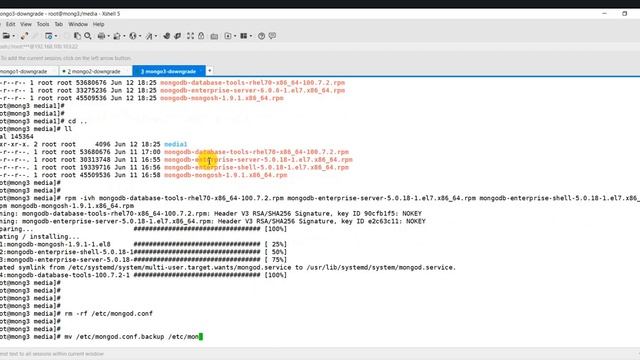Open session Properties icon in toolbar
Screen dimensions: 640x360
point(49,36)
